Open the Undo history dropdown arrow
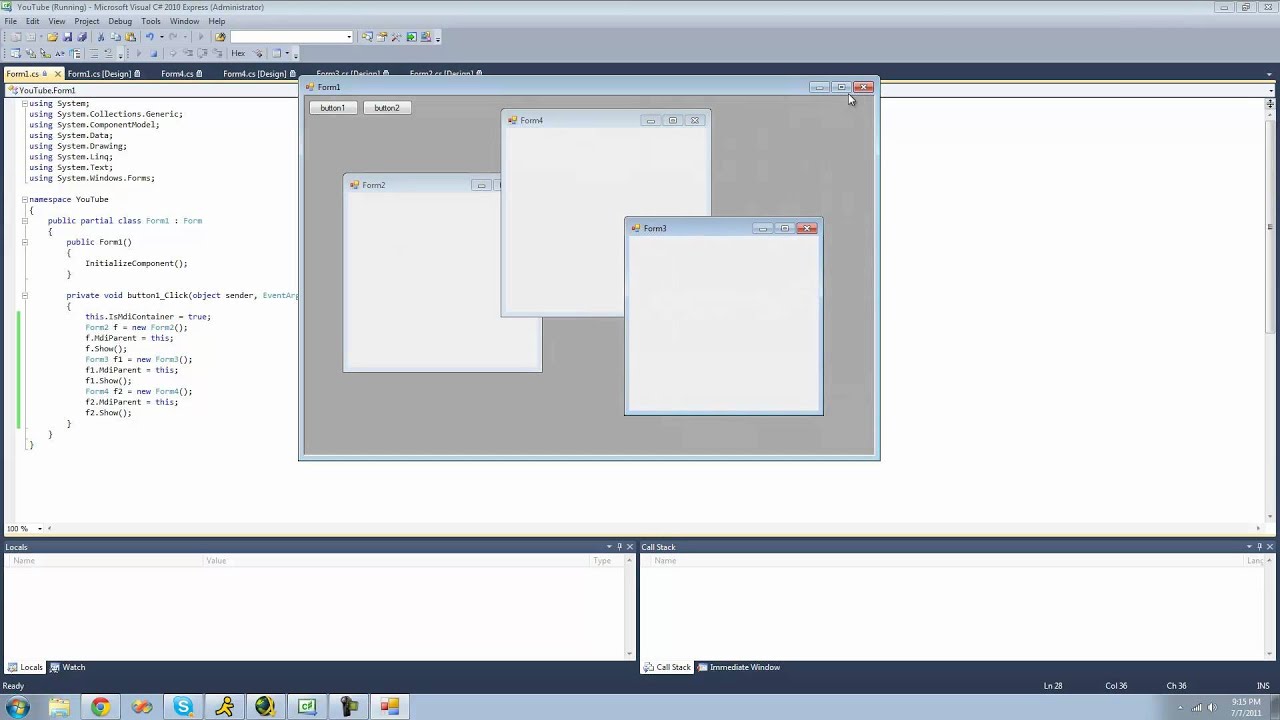1280x720 pixels. [162, 37]
